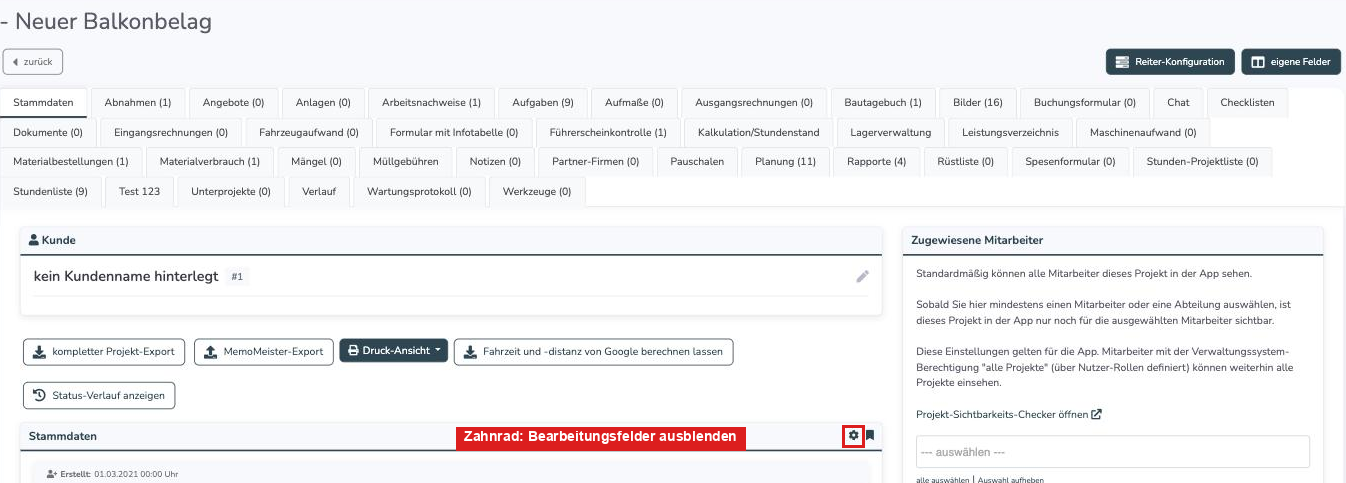This screenshot has height=483, width=1346.
Task: Open the Maschinenaufwand (0) tab
Action: coord(1143,132)
